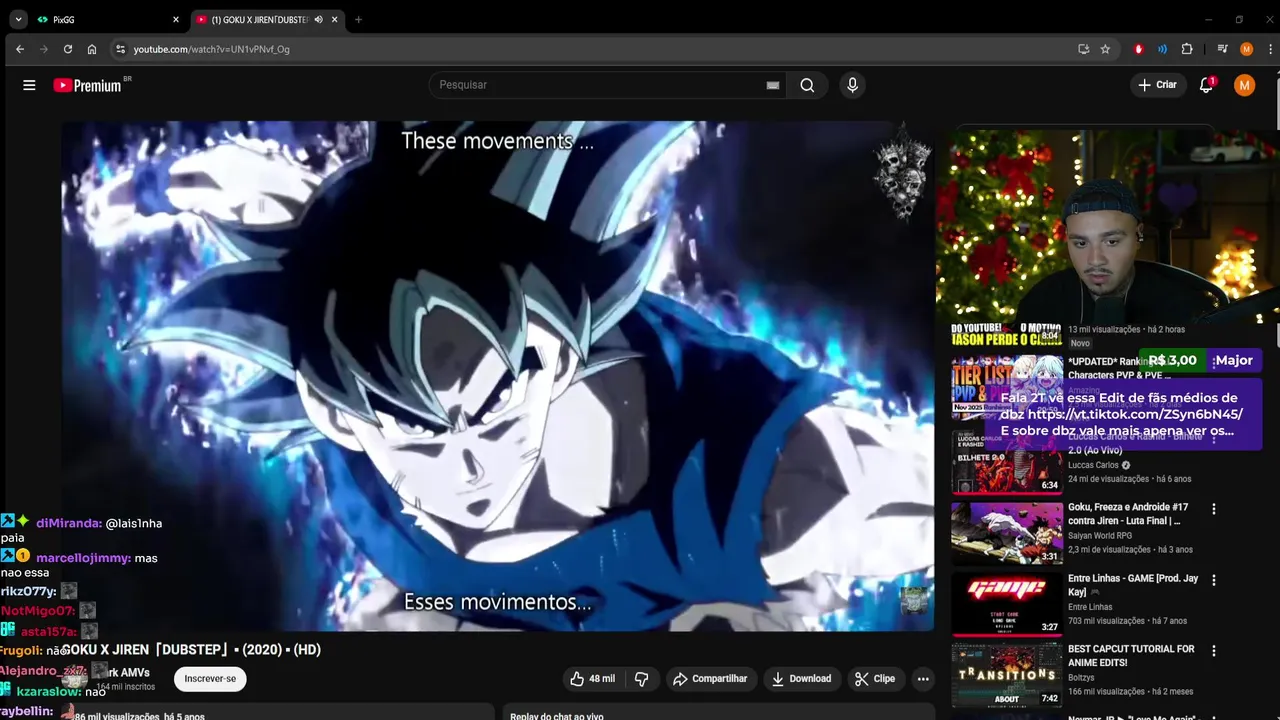
Task: Open Chrome profile avatar in toolbar
Action: coord(1246,49)
